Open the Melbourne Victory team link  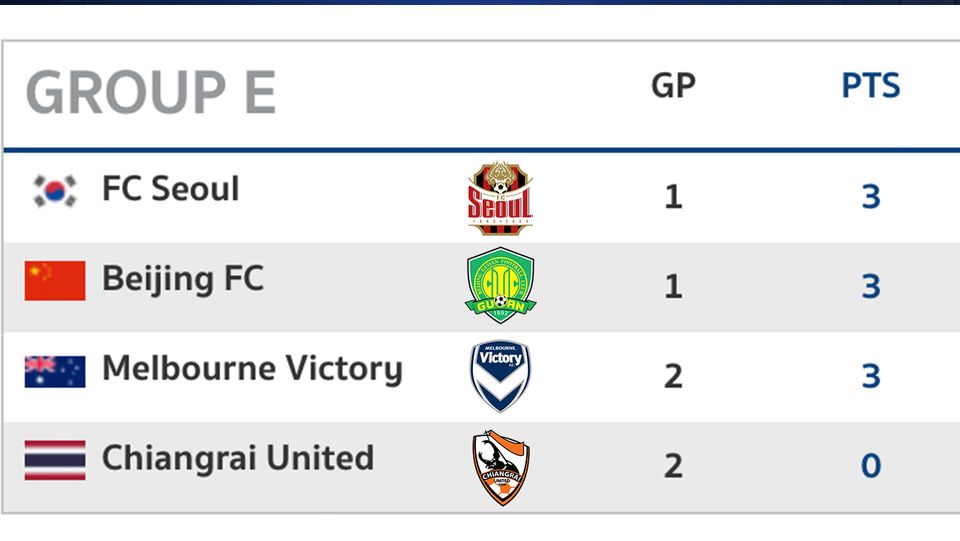coord(252,369)
